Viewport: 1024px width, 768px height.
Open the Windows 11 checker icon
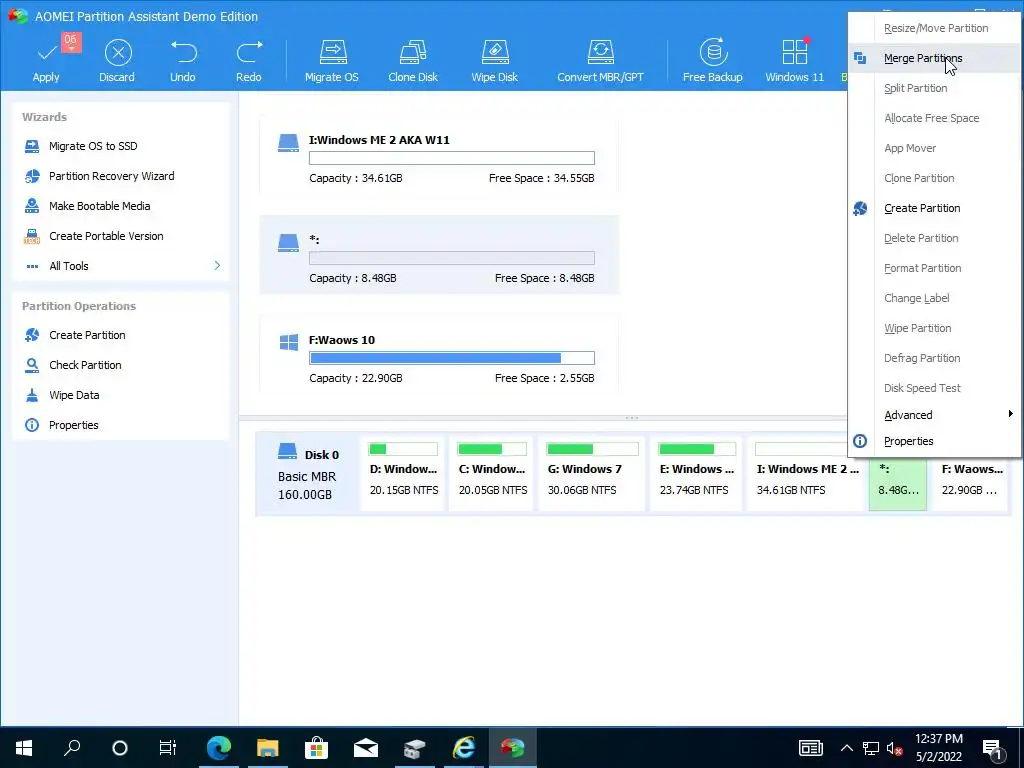pyautogui.click(x=795, y=52)
